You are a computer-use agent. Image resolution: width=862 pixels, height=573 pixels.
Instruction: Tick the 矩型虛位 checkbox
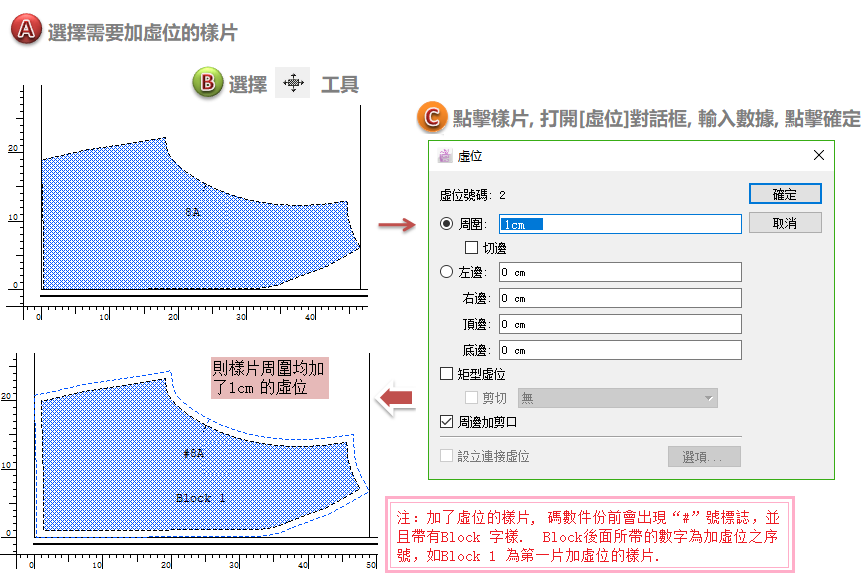pyautogui.click(x=447, y=373)
